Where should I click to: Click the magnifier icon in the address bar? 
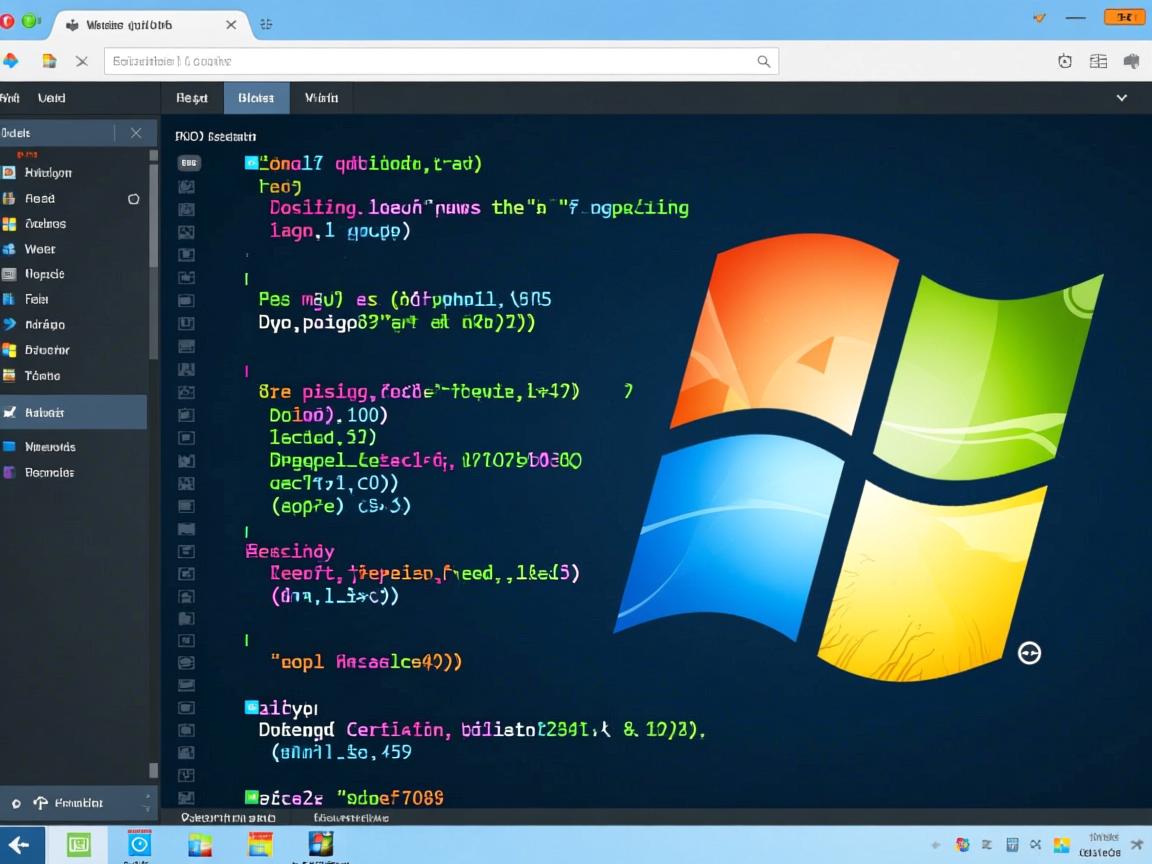[763, 61]
